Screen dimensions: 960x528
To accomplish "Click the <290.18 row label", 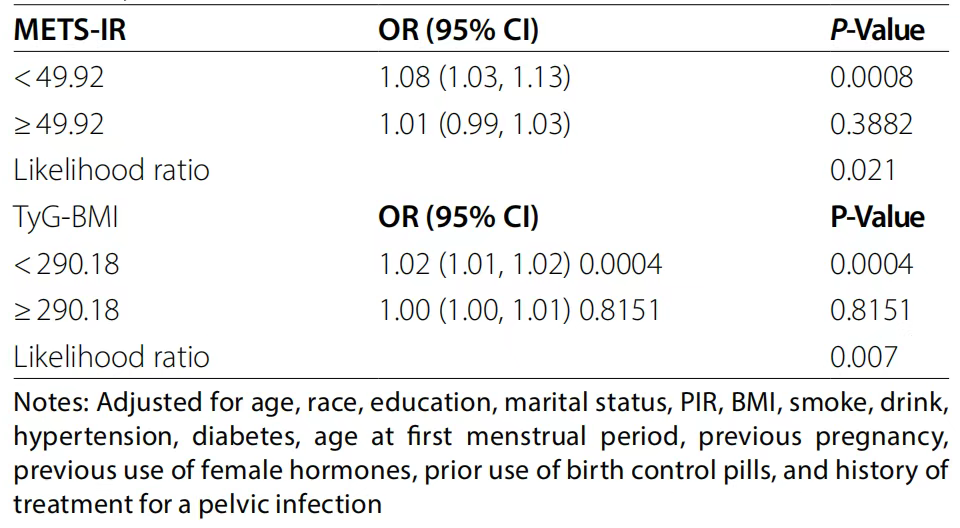I will pyautogui.click(x=66, y=264).
